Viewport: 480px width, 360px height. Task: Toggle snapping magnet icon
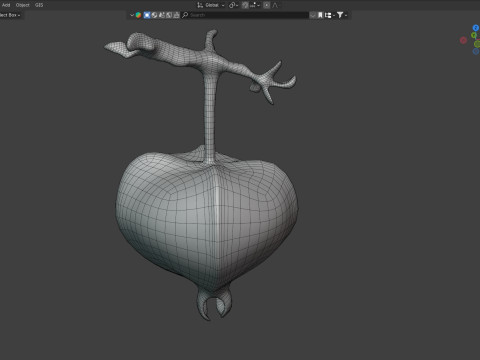245,5
